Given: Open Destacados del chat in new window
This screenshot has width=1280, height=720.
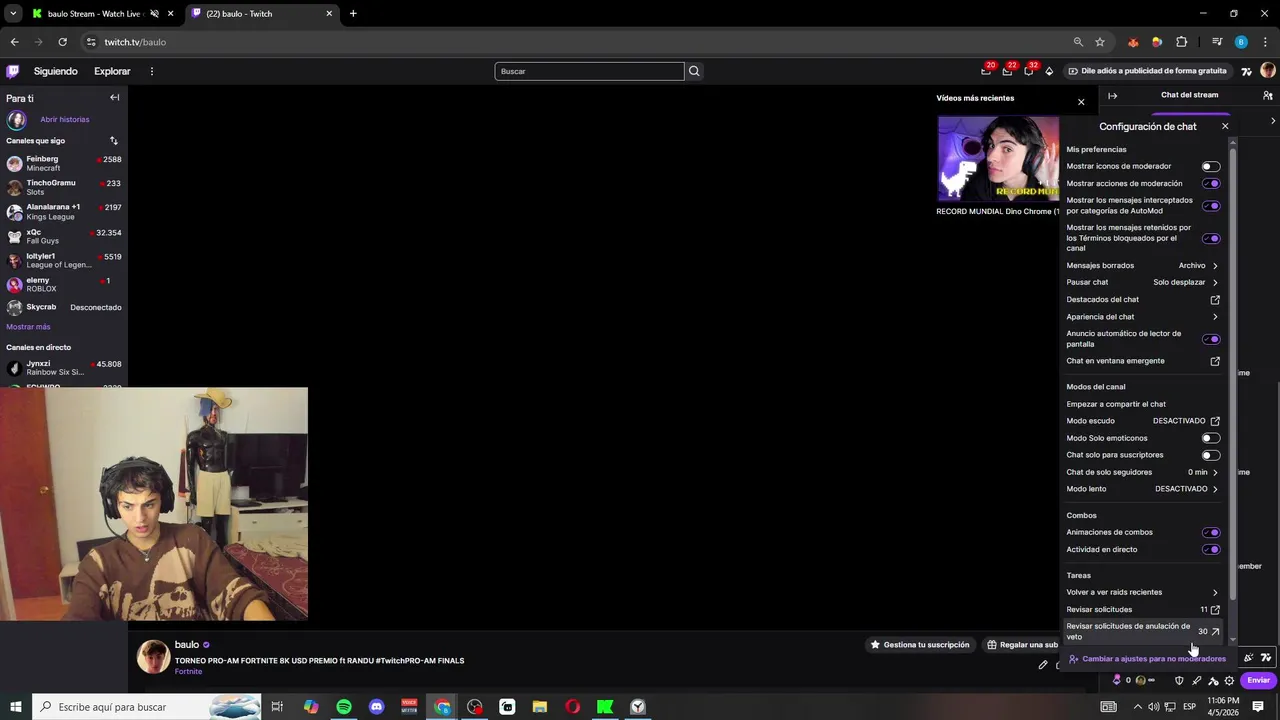Looking at the screenshot, I should tap(1143, 300).
